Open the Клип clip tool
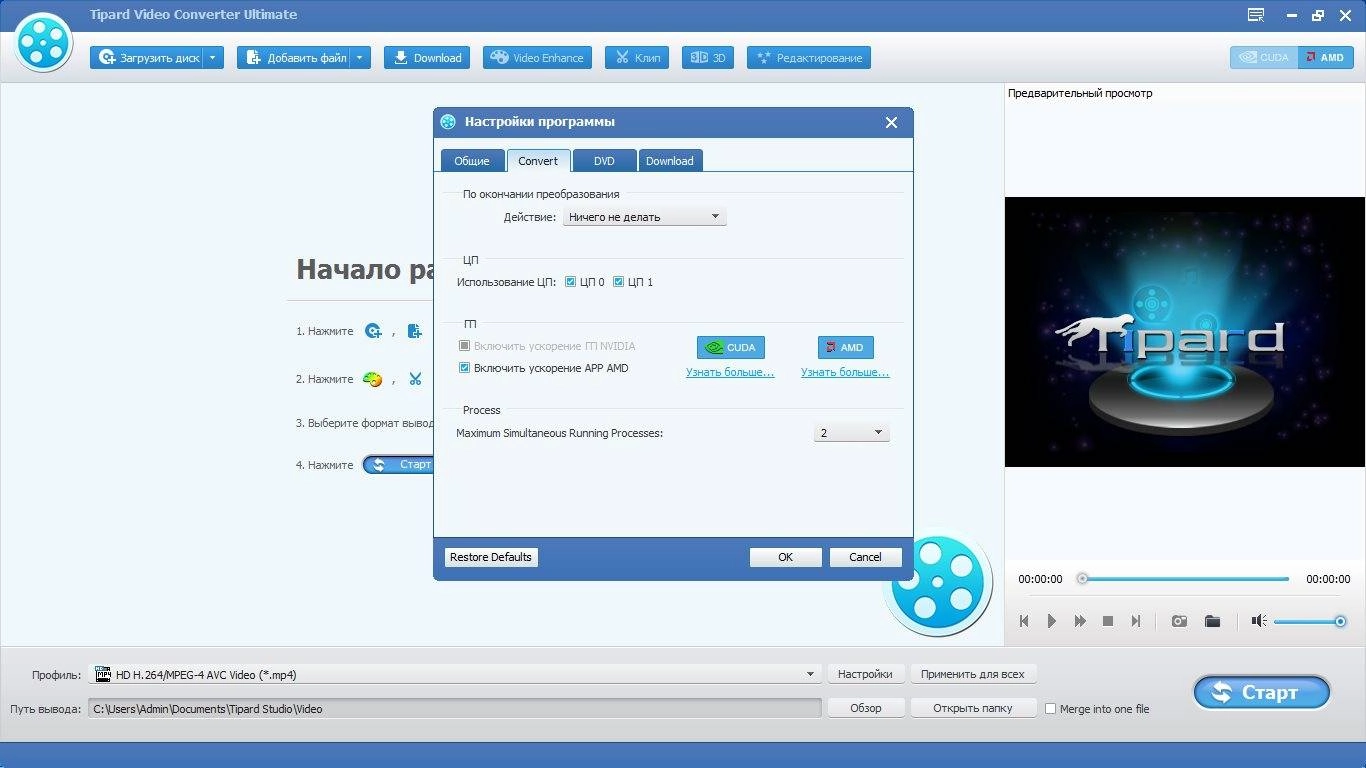Viewport: 1366px width, 768px height. pos(637,58)
